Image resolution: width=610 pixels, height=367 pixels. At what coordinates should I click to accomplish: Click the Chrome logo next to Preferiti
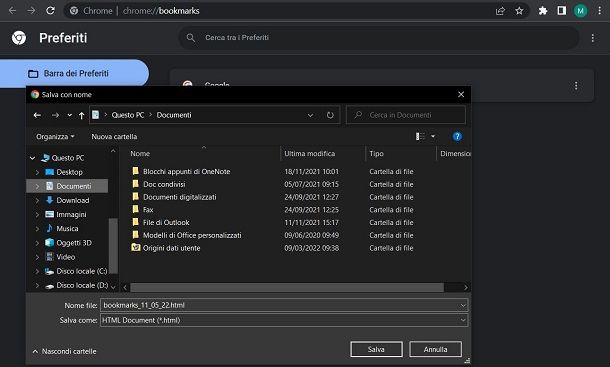19,38
